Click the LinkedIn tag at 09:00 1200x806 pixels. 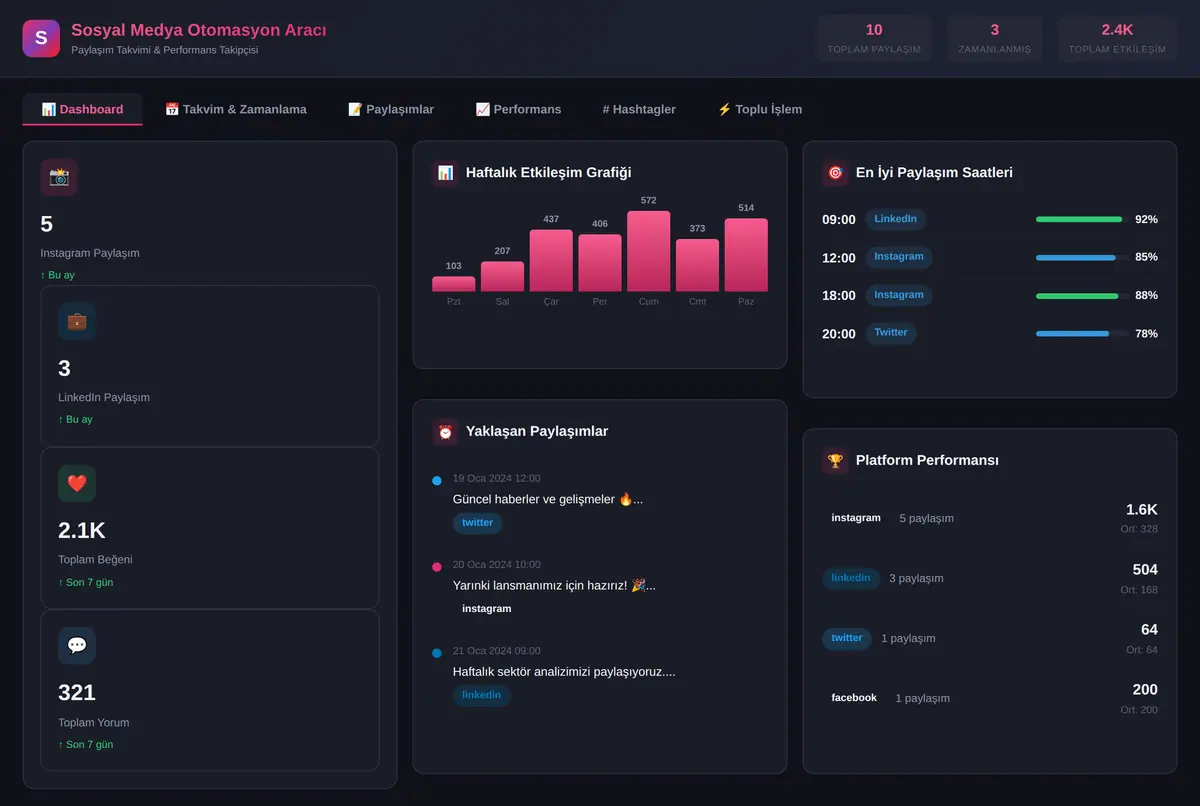(895, 219)
